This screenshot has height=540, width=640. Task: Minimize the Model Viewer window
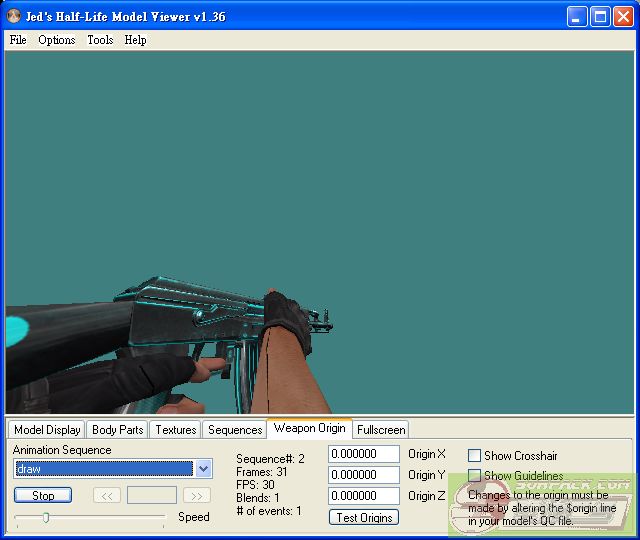pyautogui.click(x=578, y=16)
